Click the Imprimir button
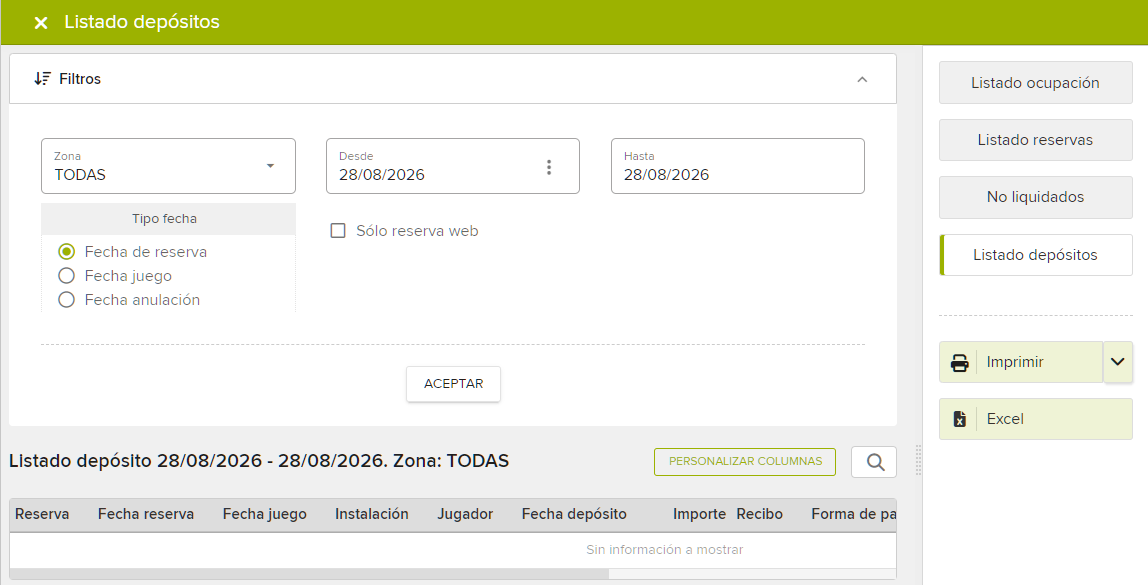This screenshot has height=585, width=1148. point(1021,362)
